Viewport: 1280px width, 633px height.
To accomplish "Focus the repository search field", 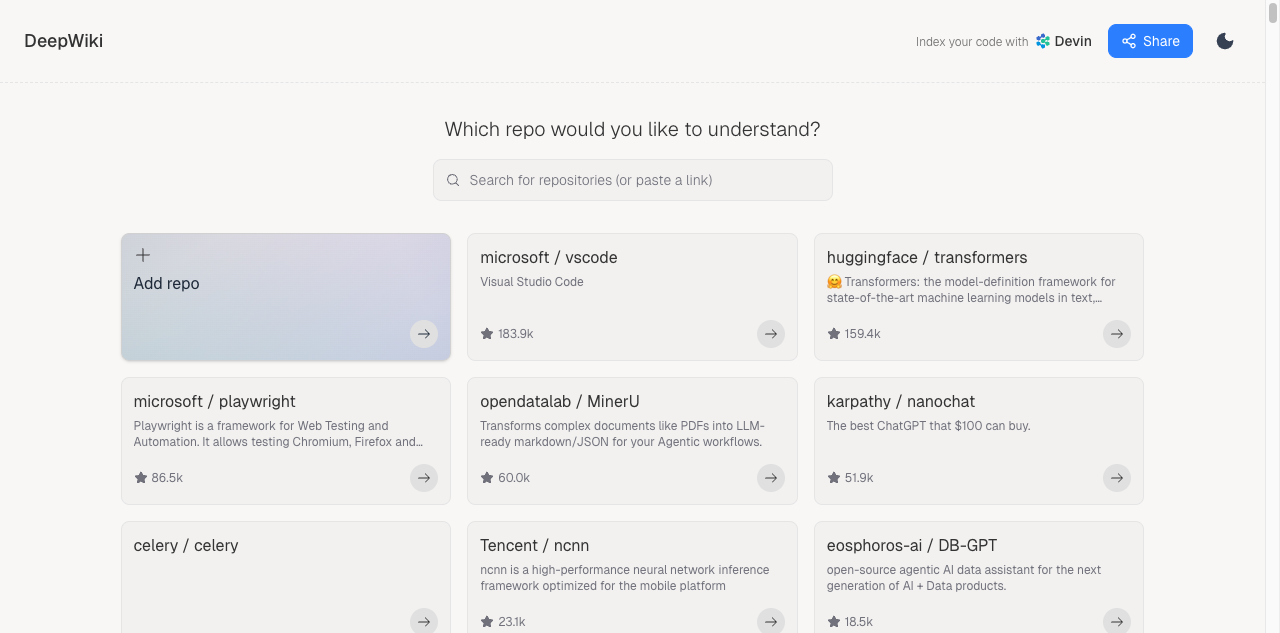I will tap(633, 180).
